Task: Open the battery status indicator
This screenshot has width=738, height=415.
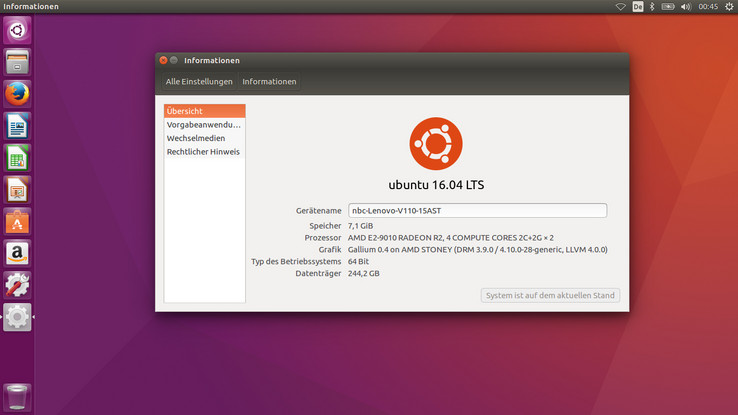Action: (668, 7)
